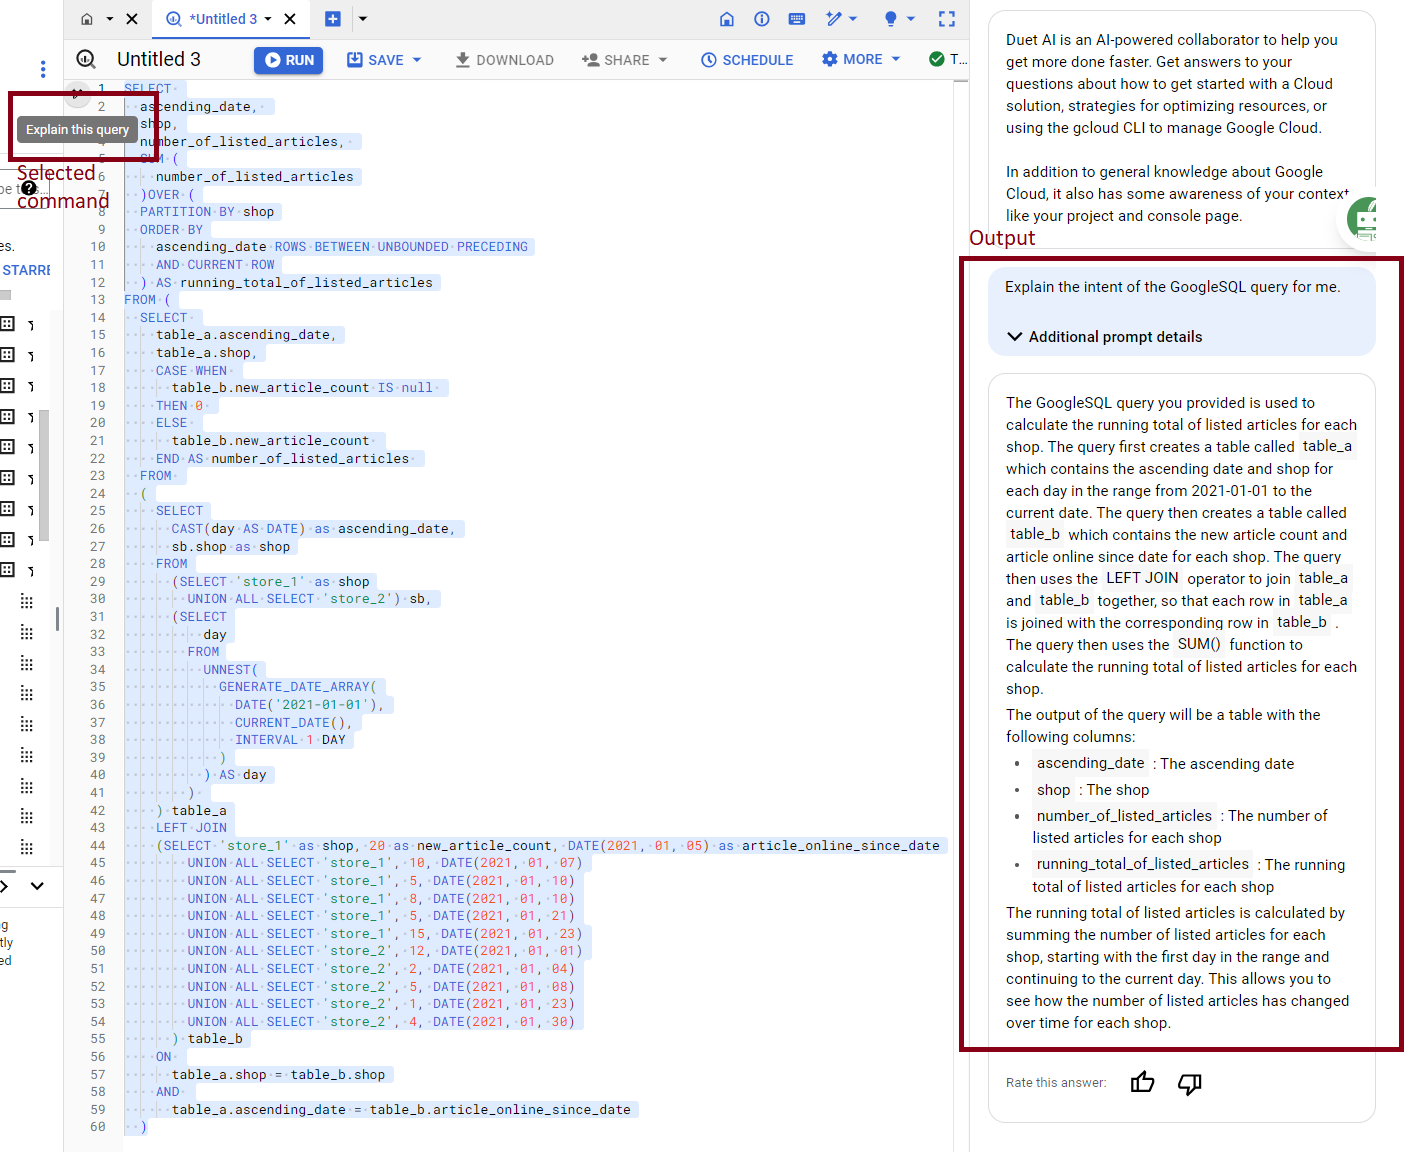
Task: Click the code line "INTERVAL 1 DAY"
Action: (290, 740)
